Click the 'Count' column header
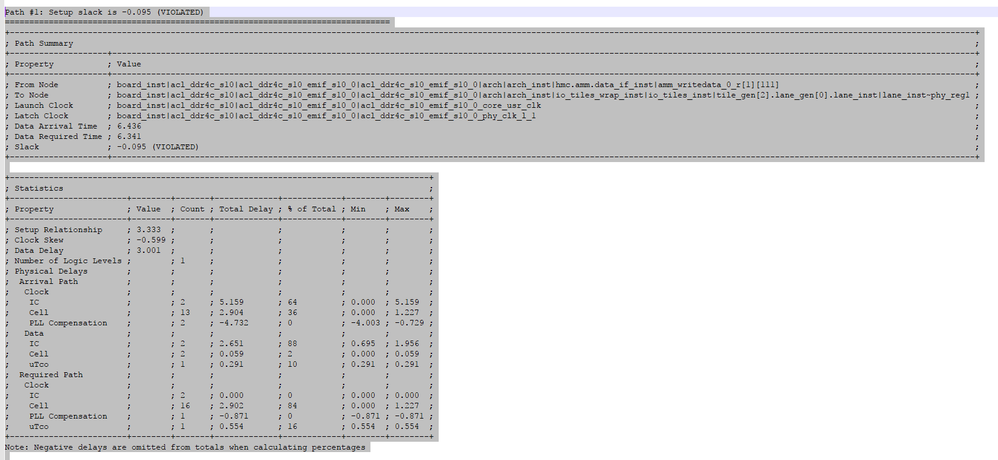 click(193, 209)
